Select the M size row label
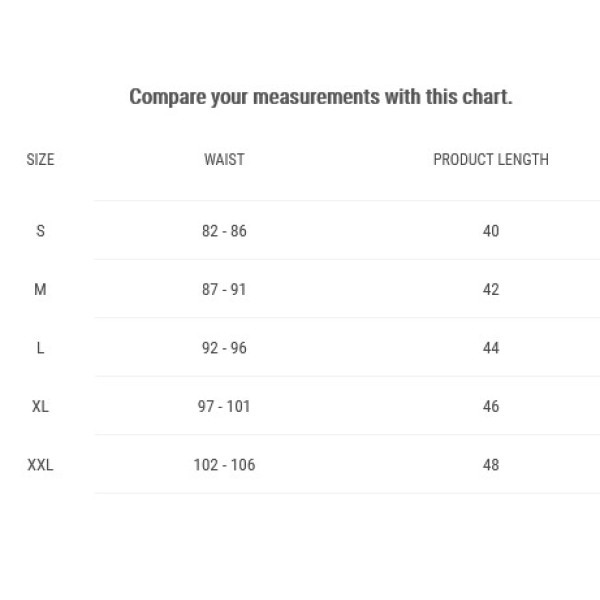This screenshot has height=600, width=600. [40, 289]
